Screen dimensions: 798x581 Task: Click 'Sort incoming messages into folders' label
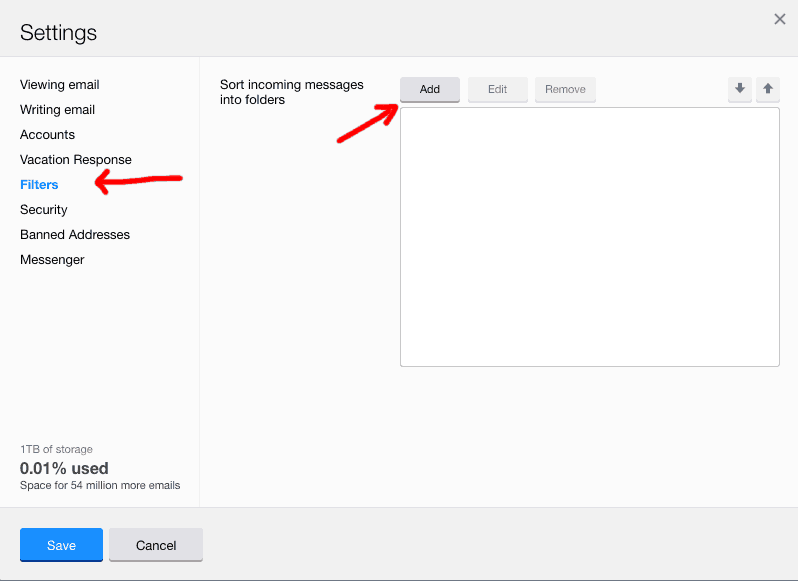[x=292, y=92]
